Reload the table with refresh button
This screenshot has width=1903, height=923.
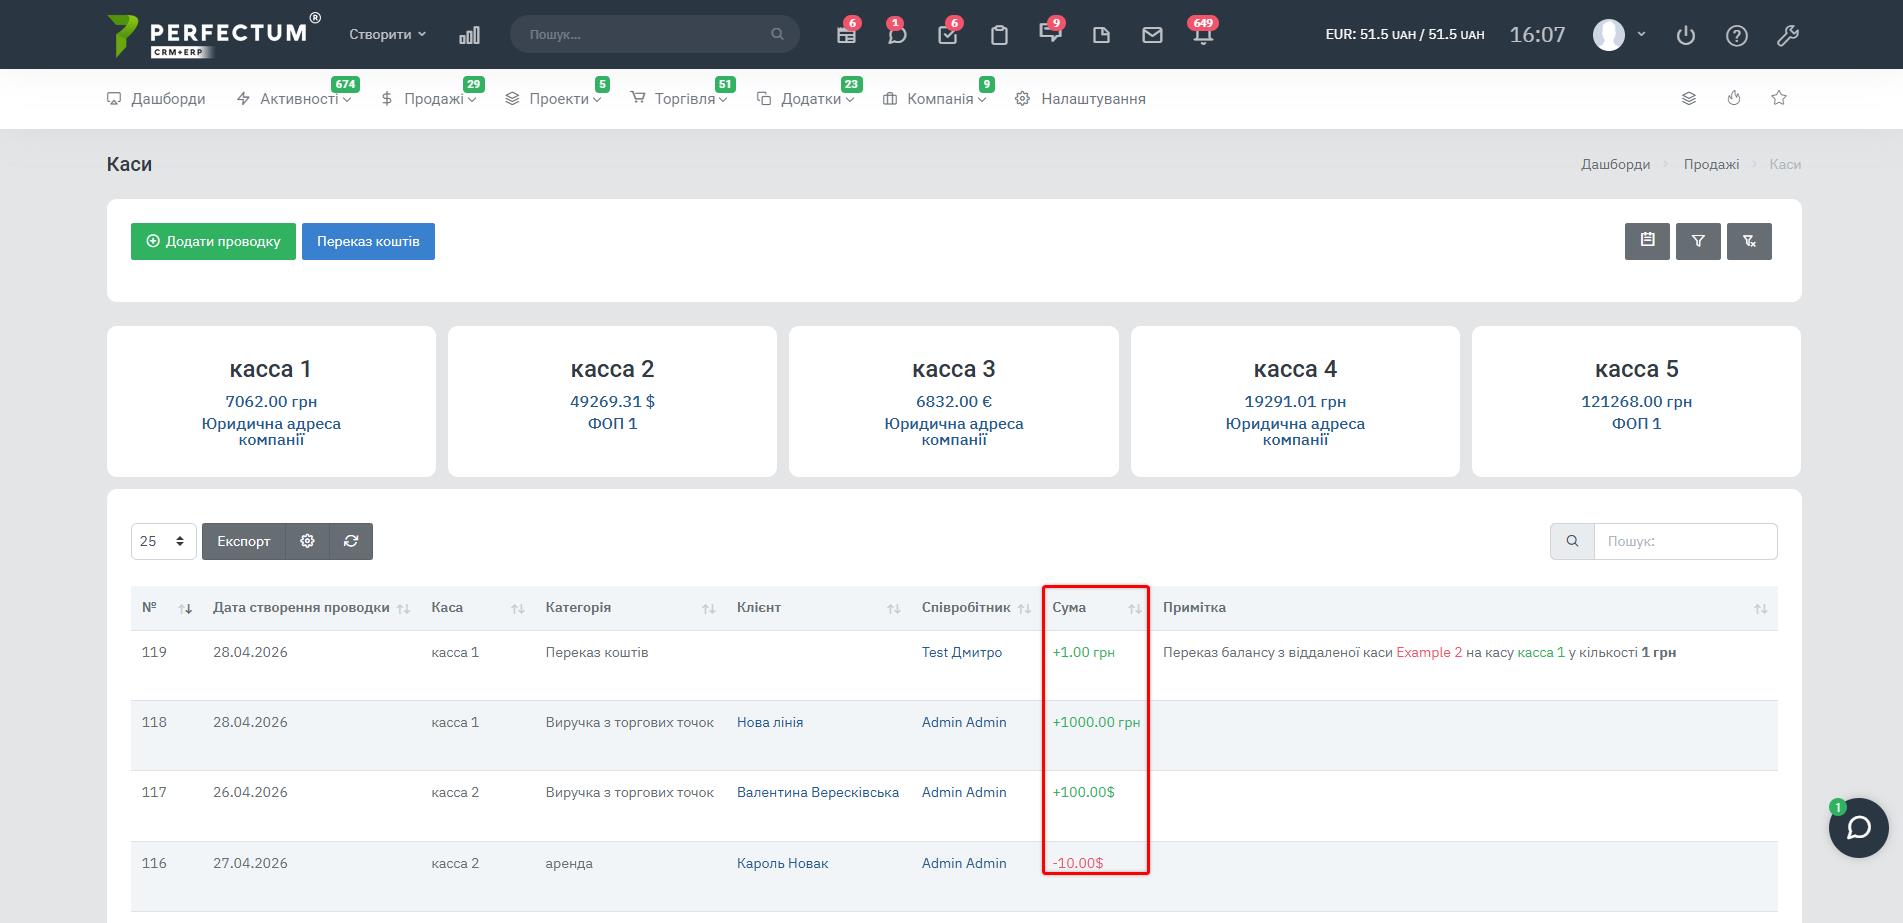coord(351,541)
